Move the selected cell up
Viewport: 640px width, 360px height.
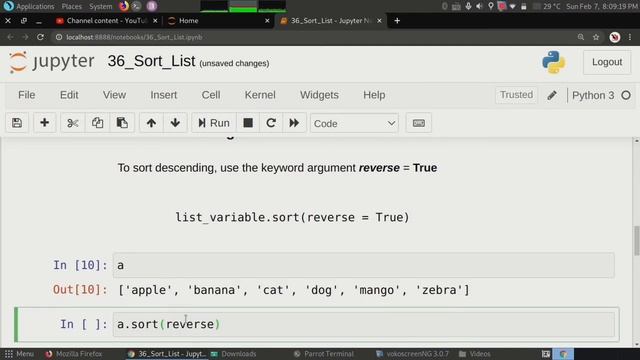[x=151, y=123]
